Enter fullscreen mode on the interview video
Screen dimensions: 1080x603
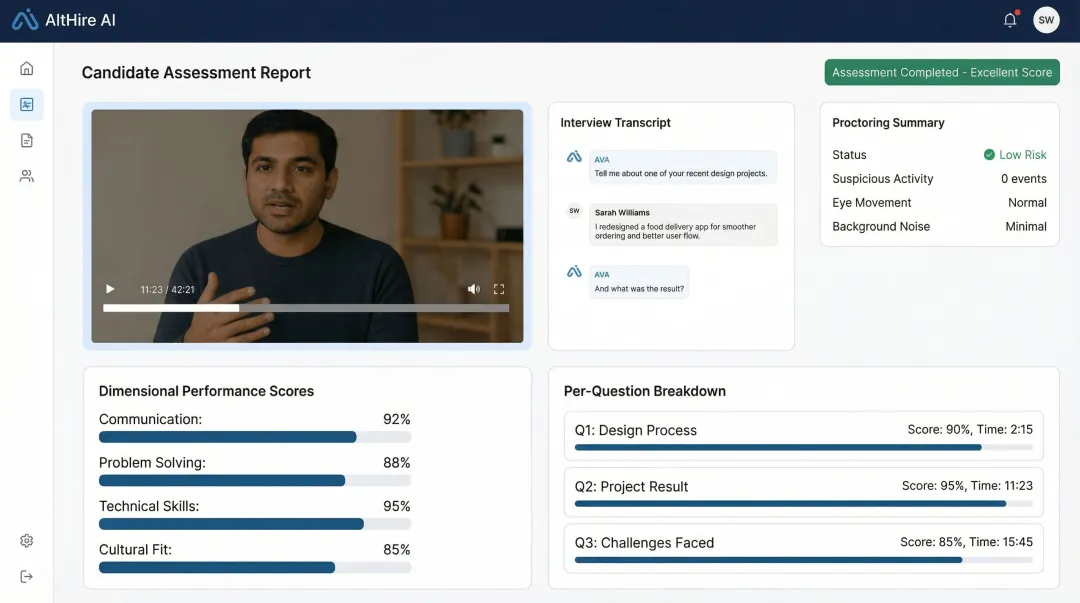coord(498,289)
